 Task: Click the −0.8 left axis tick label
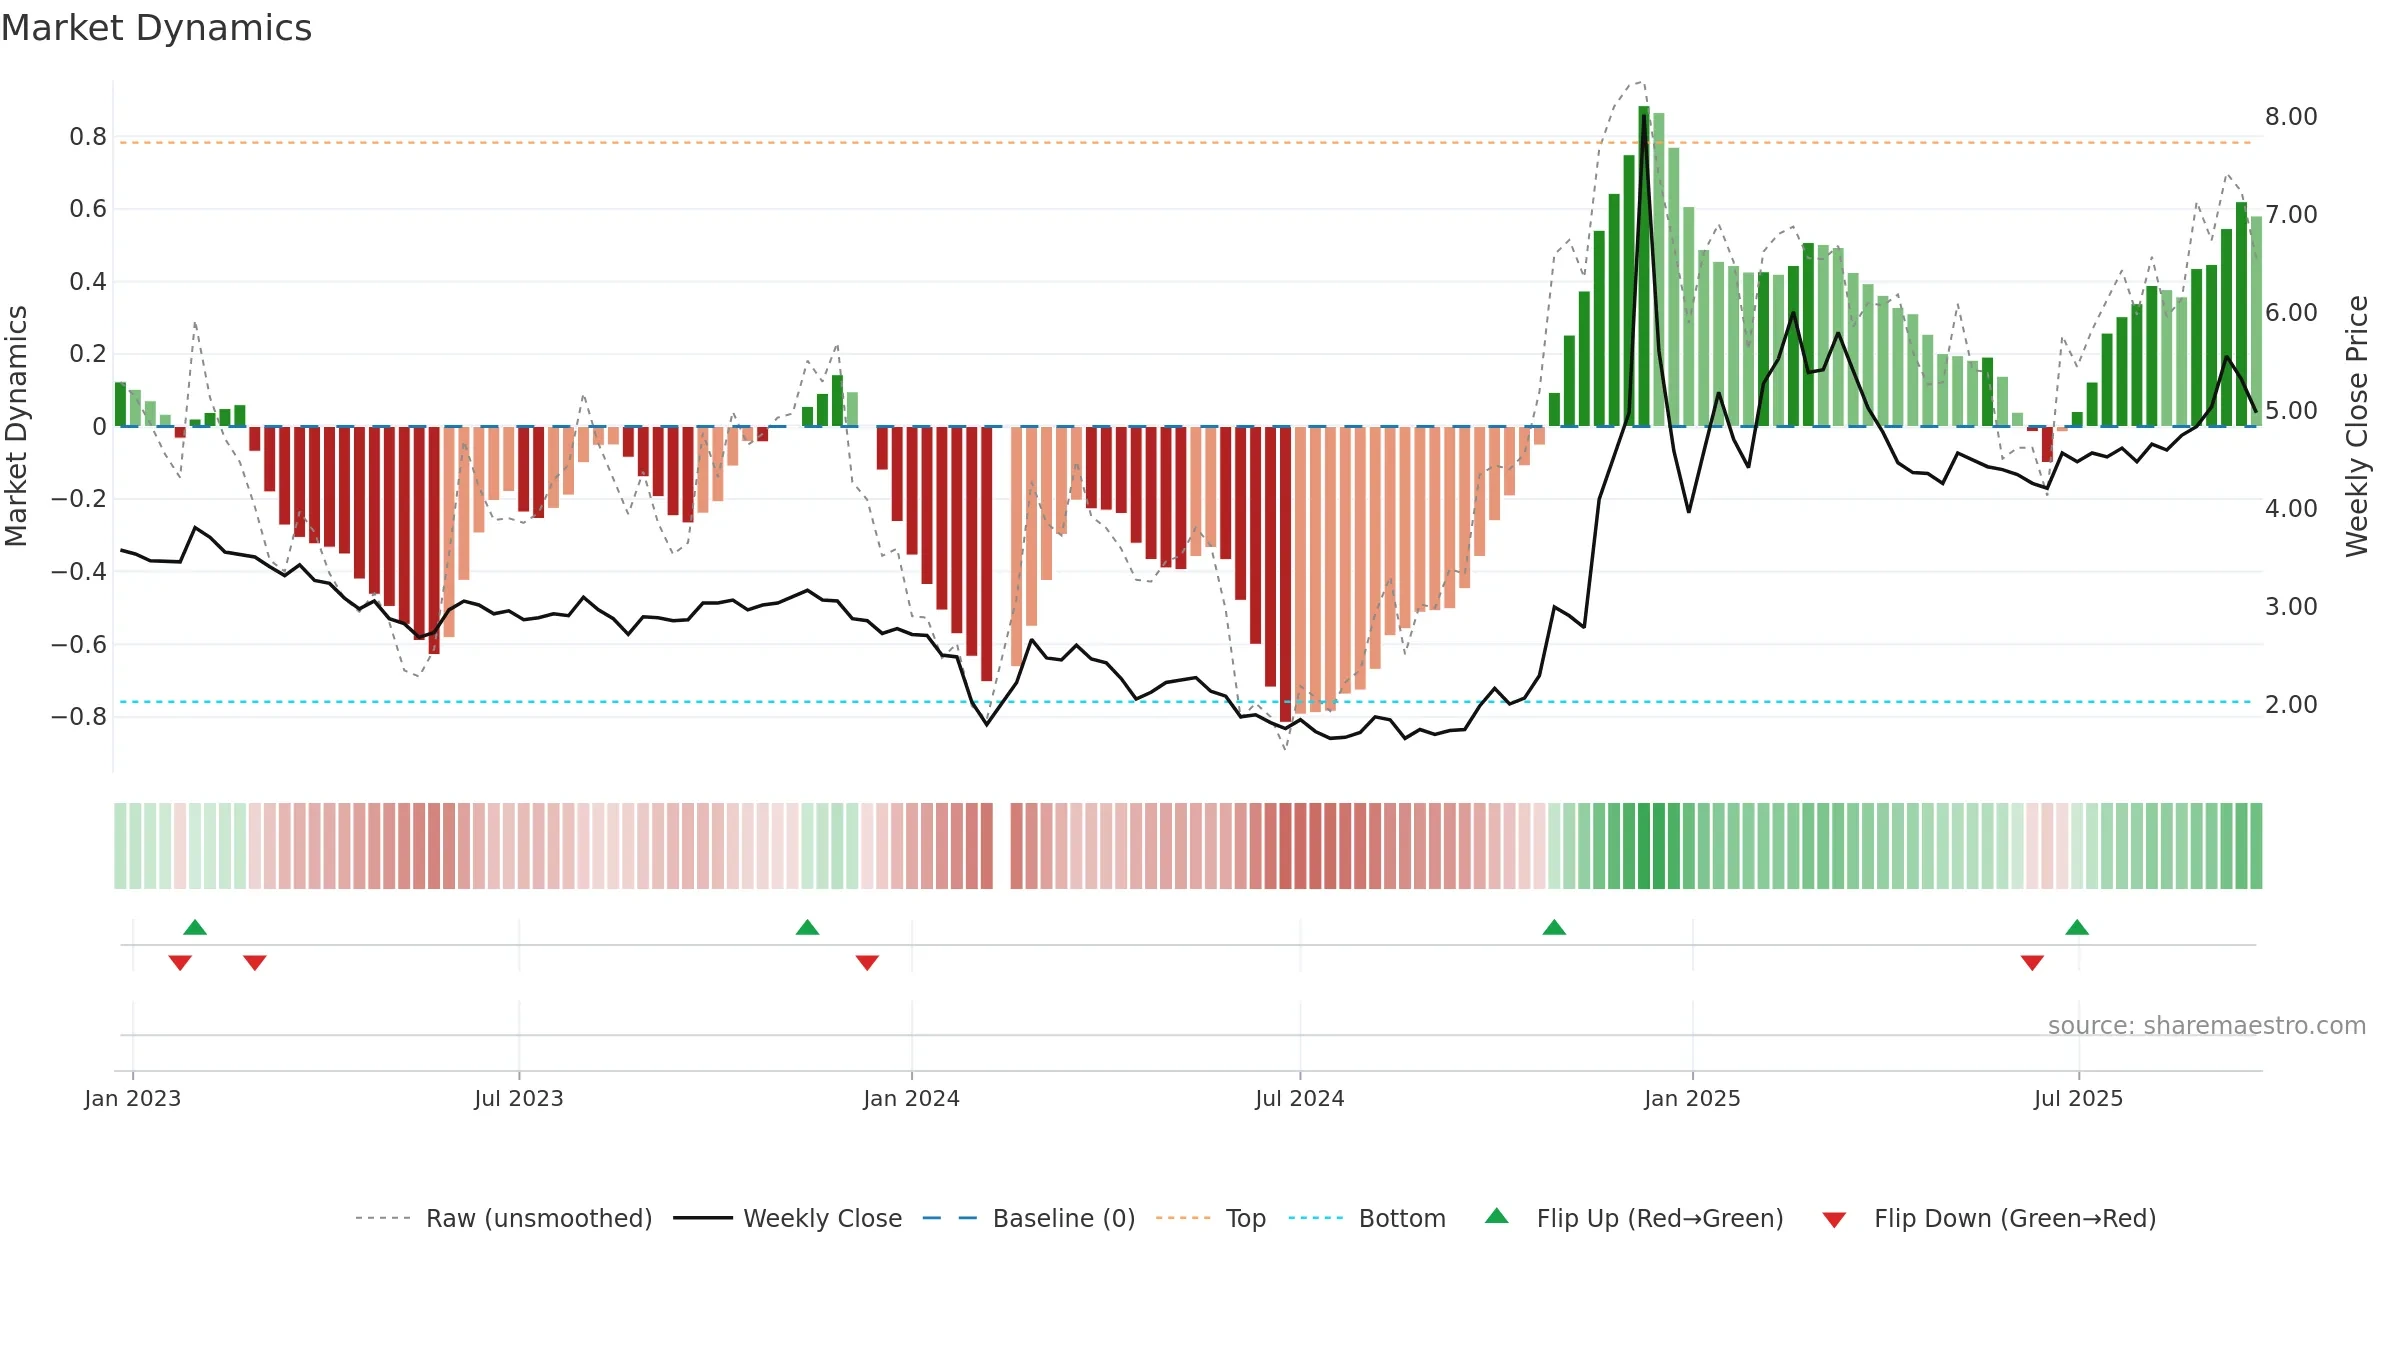pyautogui.click(x=79, y=717)
